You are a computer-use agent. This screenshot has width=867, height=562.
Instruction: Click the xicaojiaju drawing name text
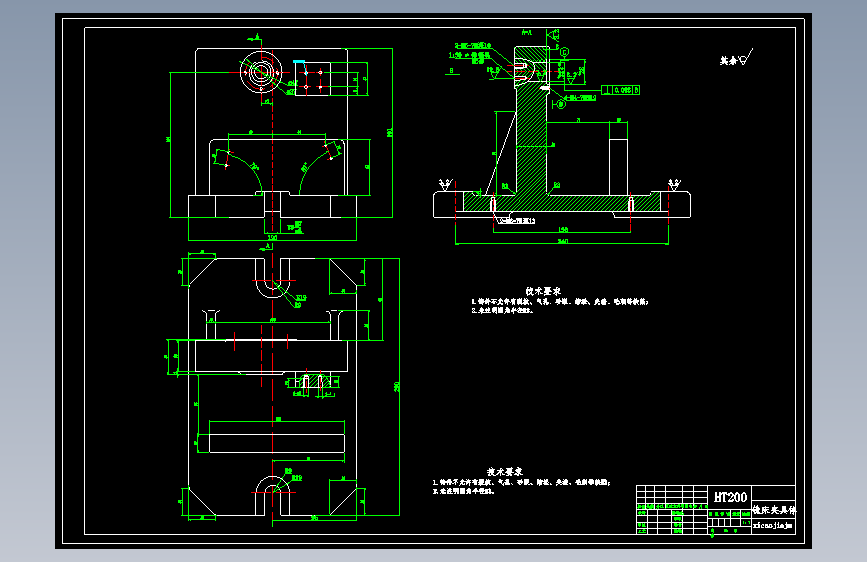(772, 525)
